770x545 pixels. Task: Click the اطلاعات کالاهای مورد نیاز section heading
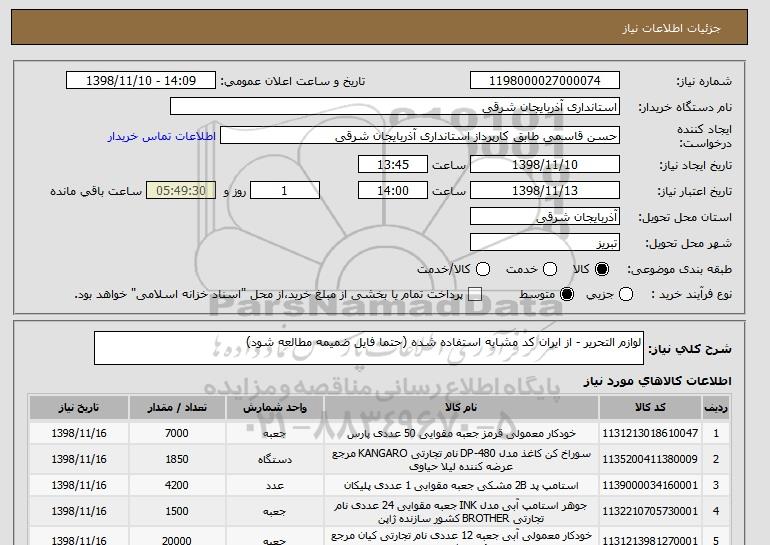point(657,381)
